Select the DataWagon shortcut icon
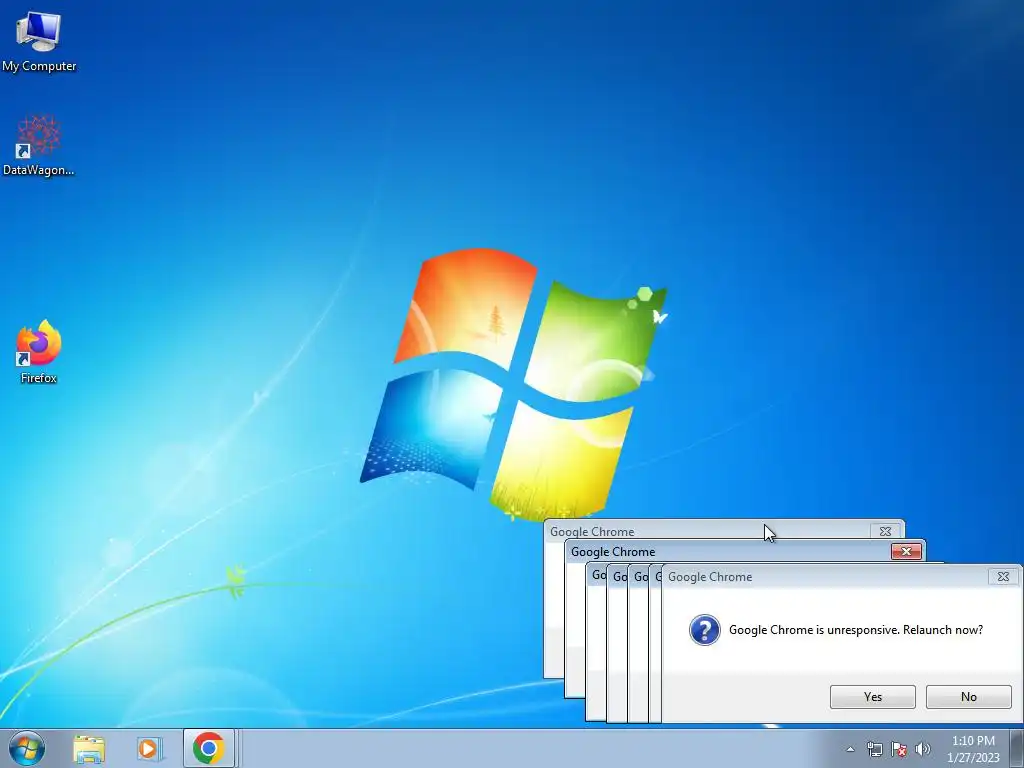Viewport: 1024px width, 768px height. (x=39, y=146)
